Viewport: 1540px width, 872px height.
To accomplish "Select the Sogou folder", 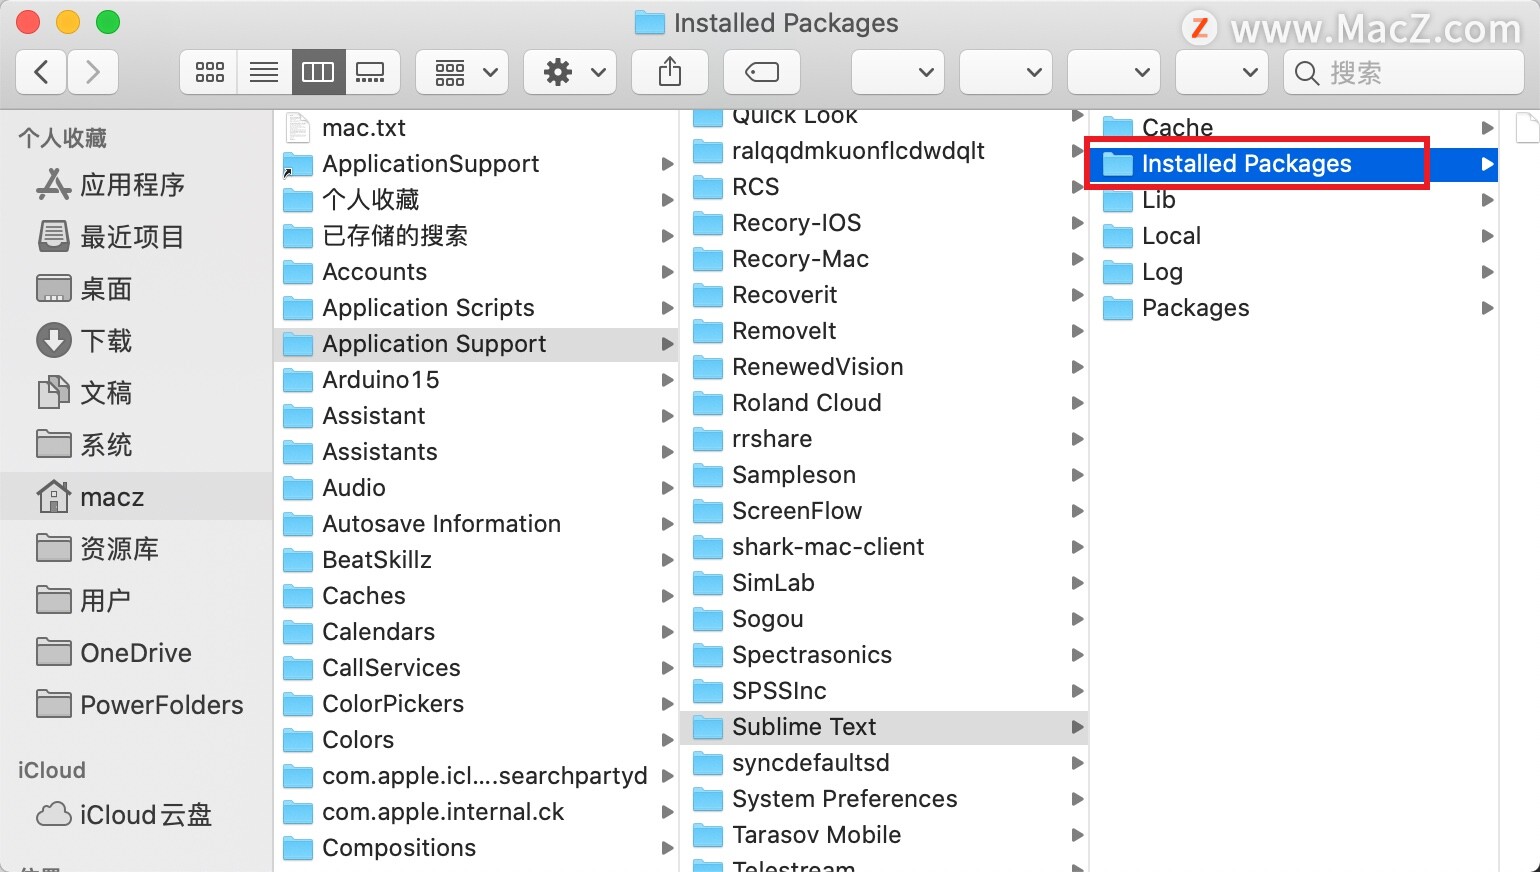I will tap(884, 619).
